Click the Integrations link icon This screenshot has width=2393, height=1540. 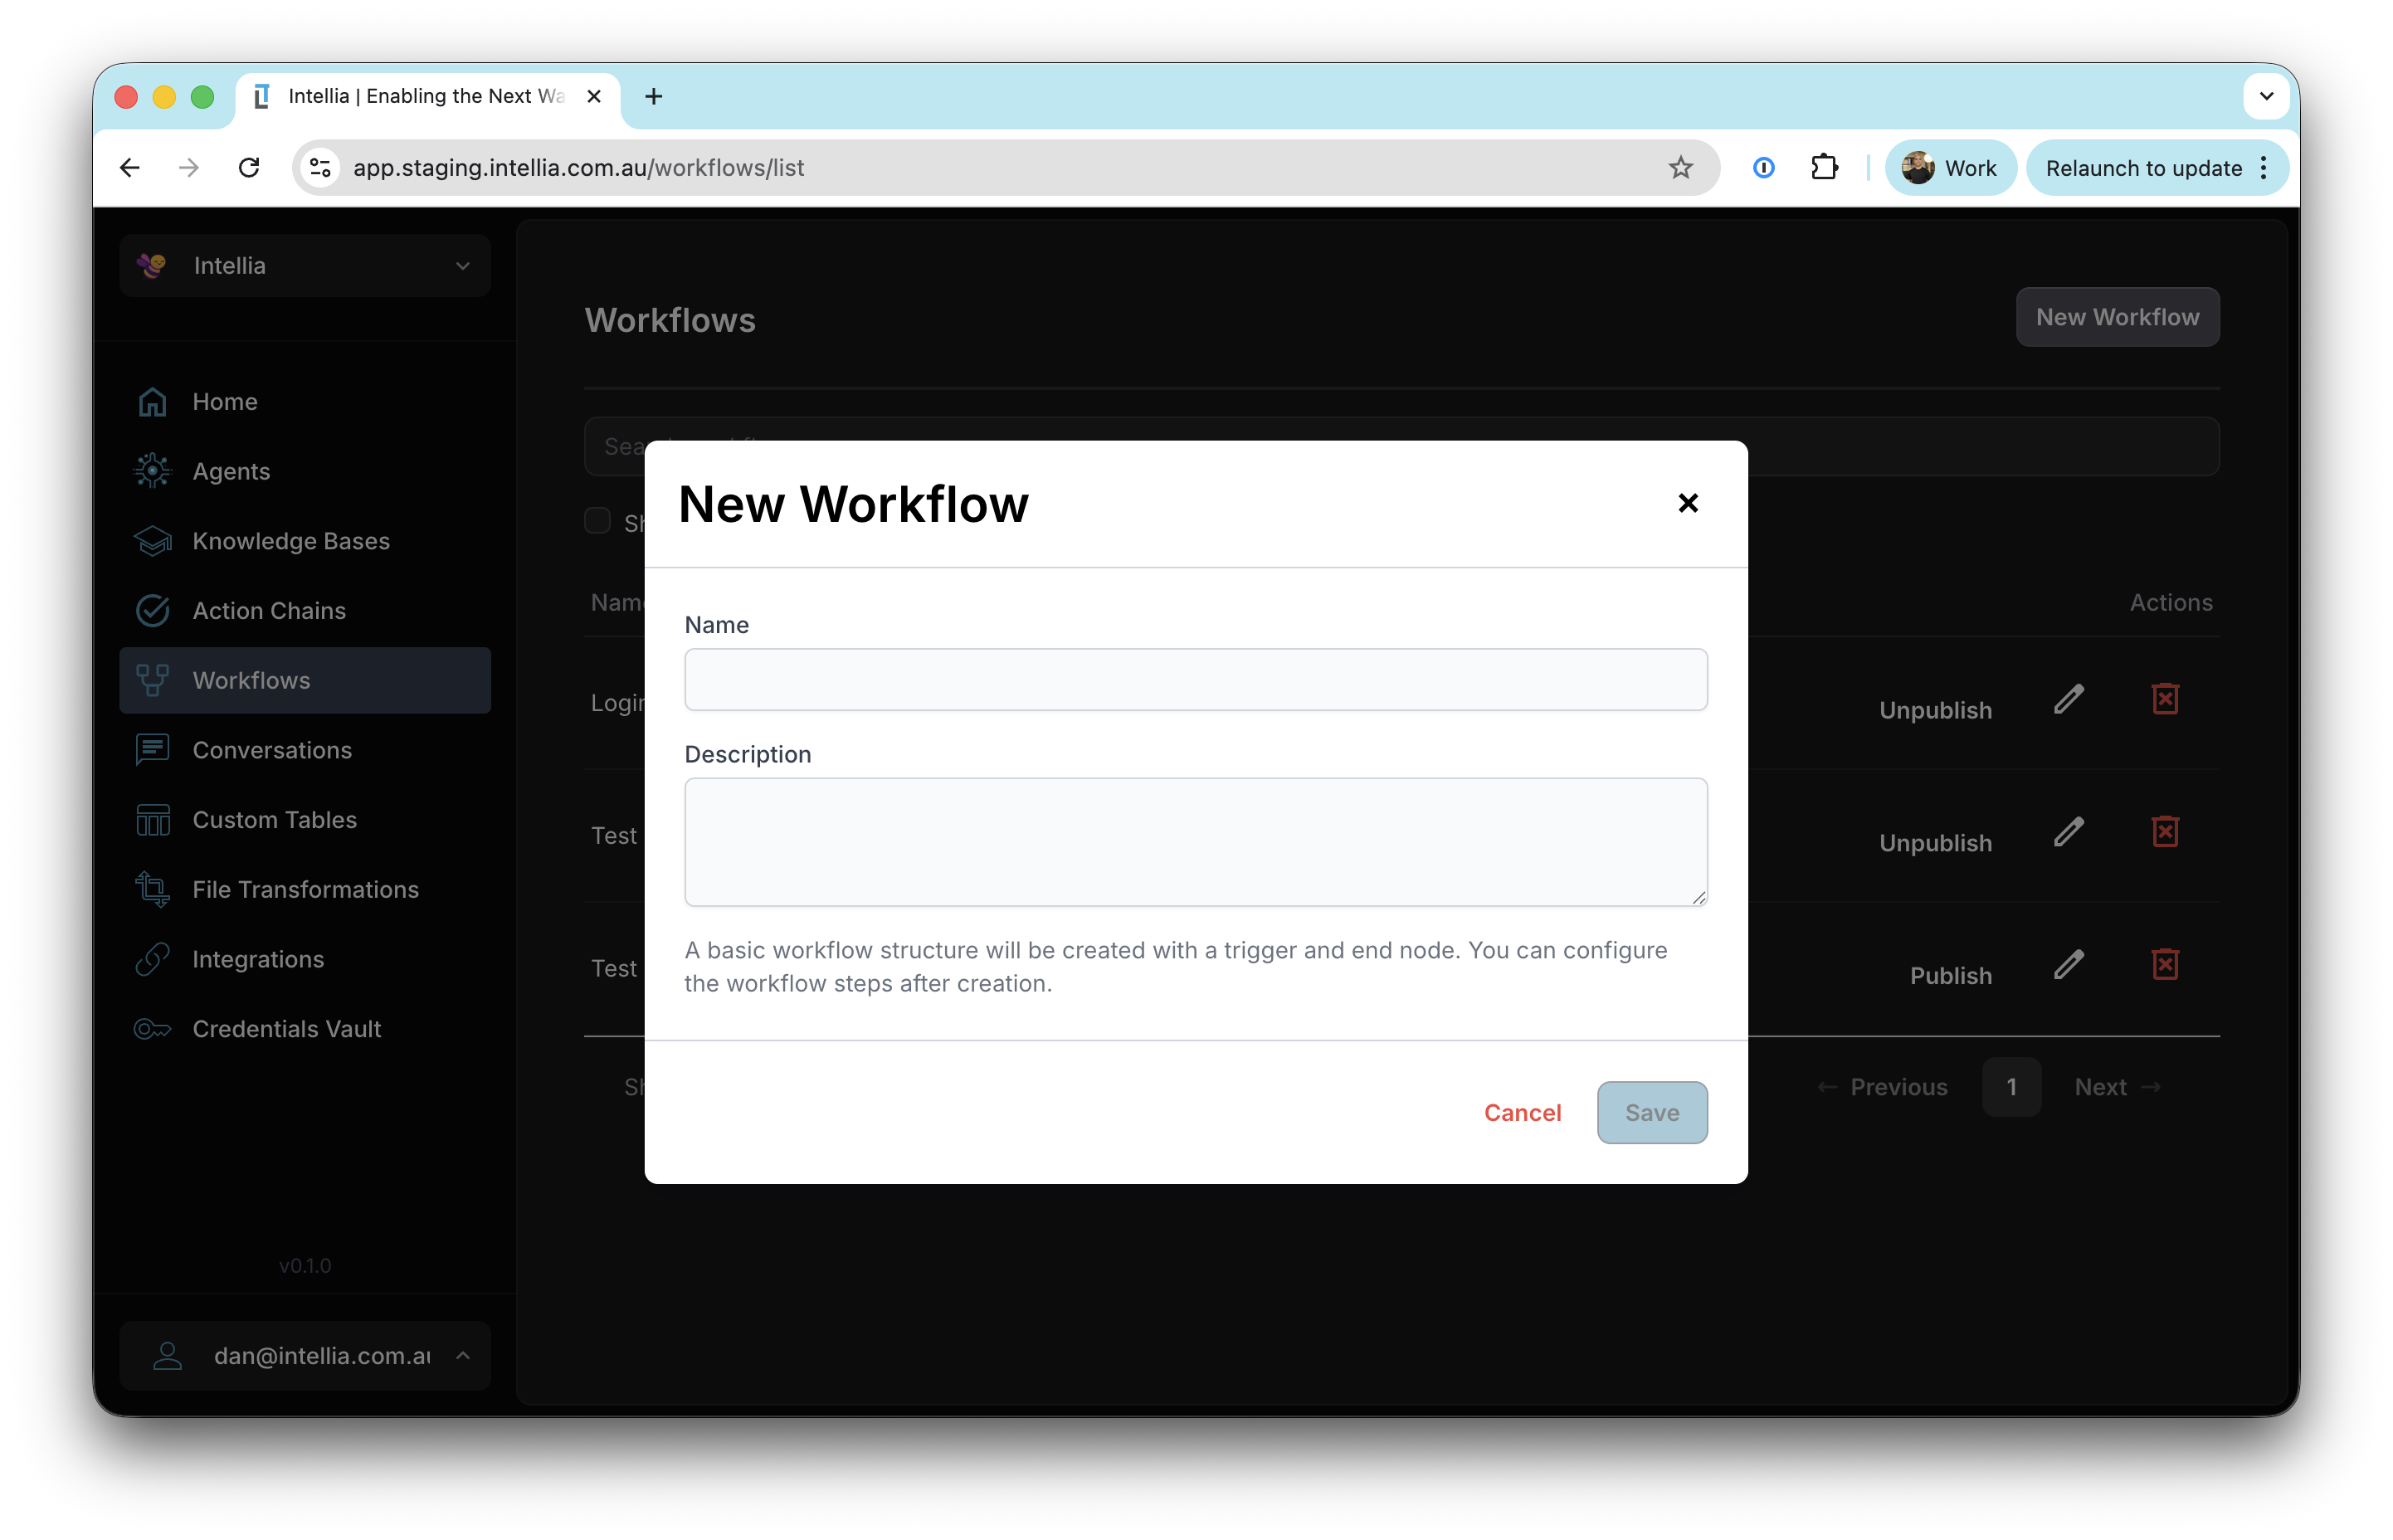coord(152,958)
